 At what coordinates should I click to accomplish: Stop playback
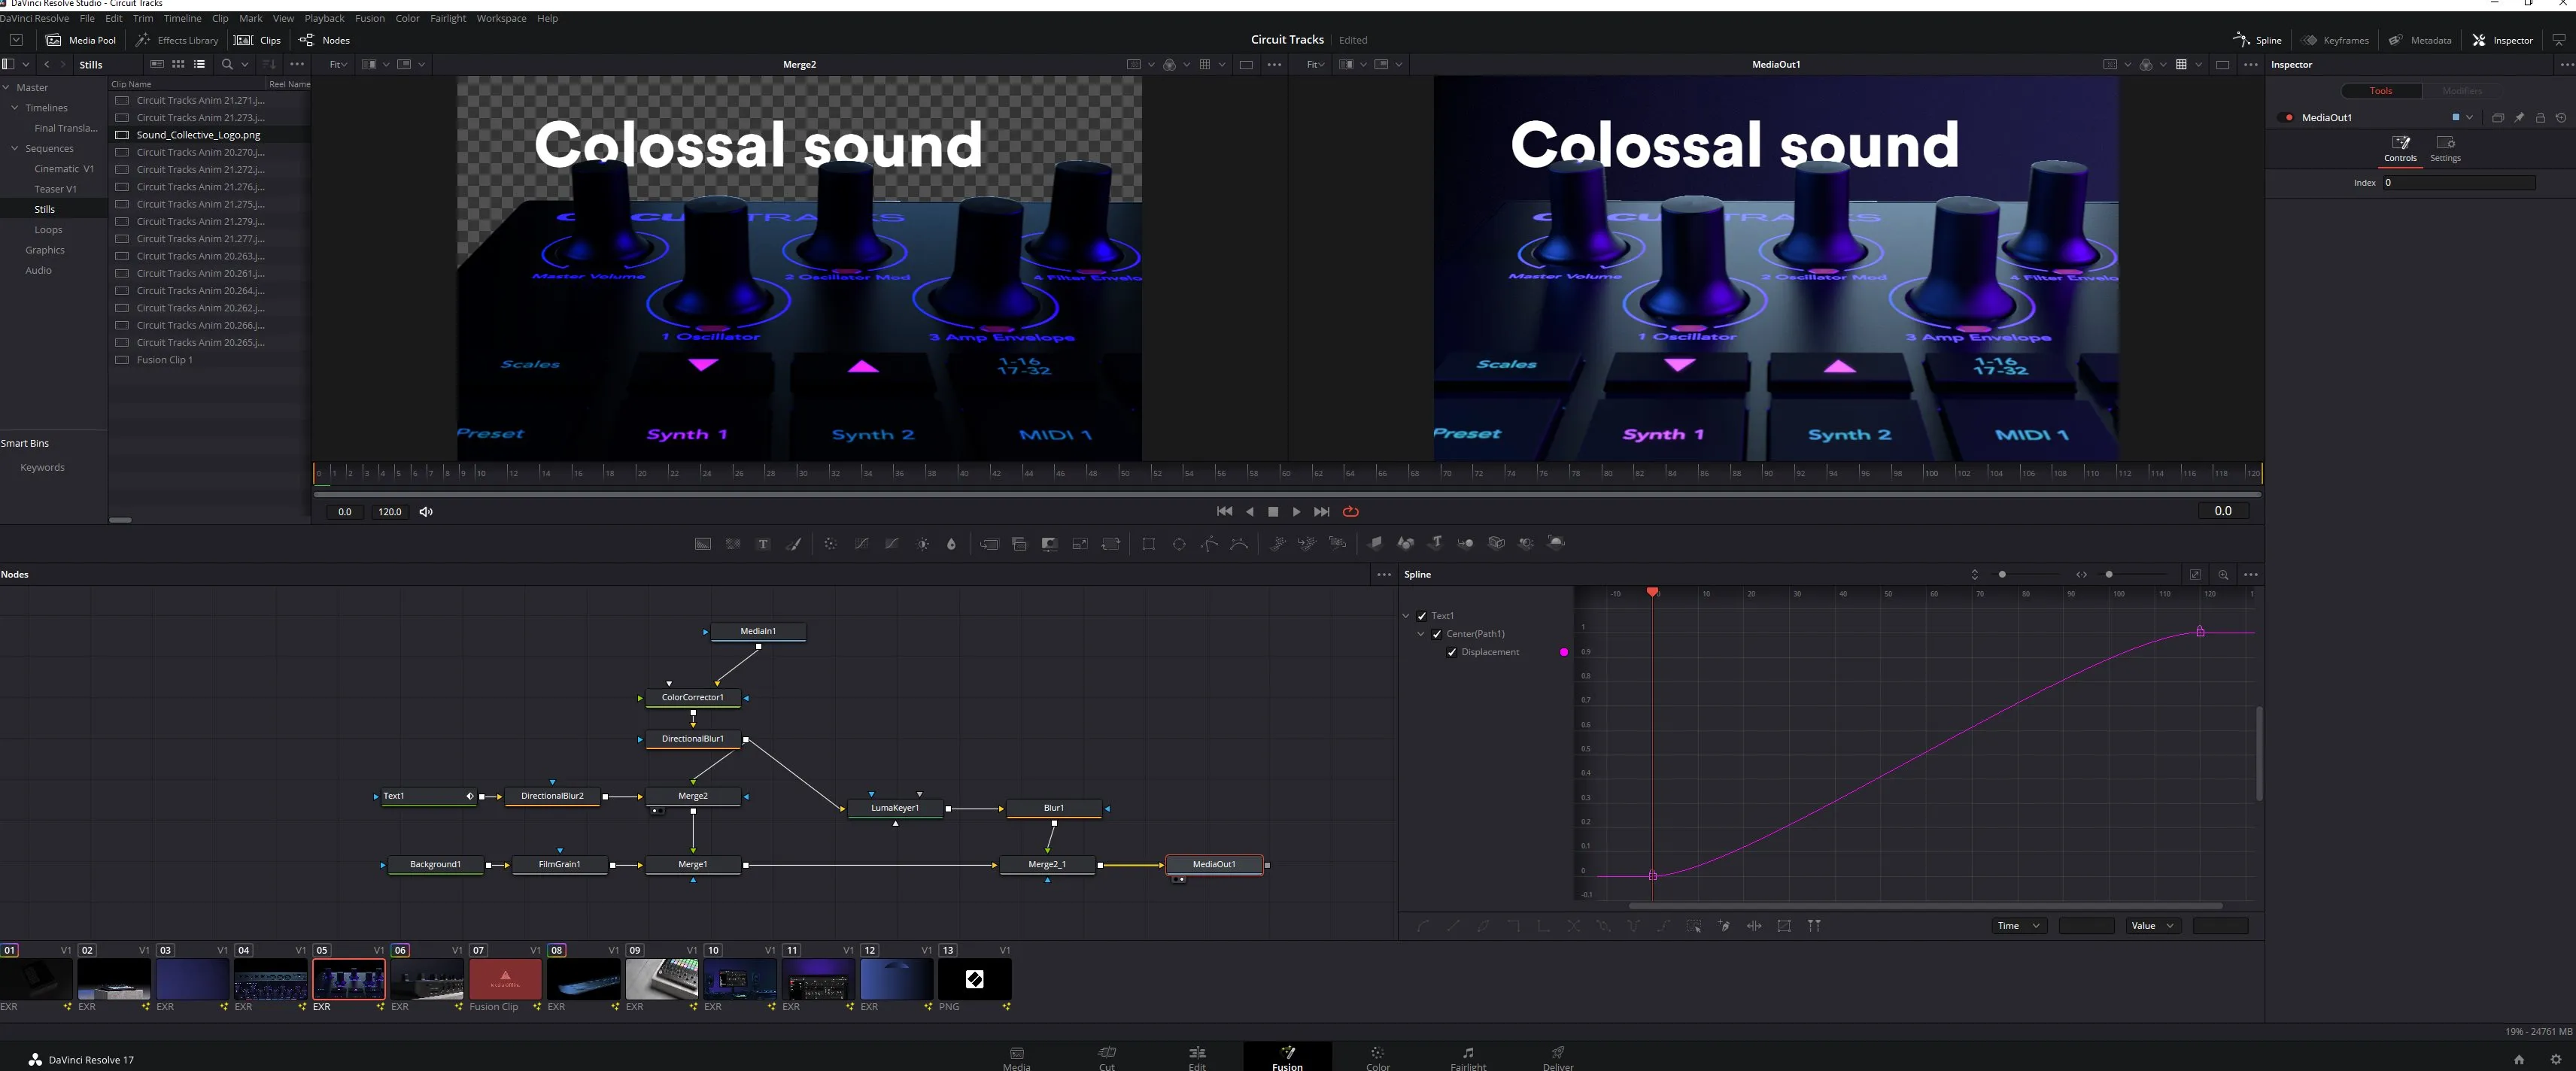click(1273, 512)
